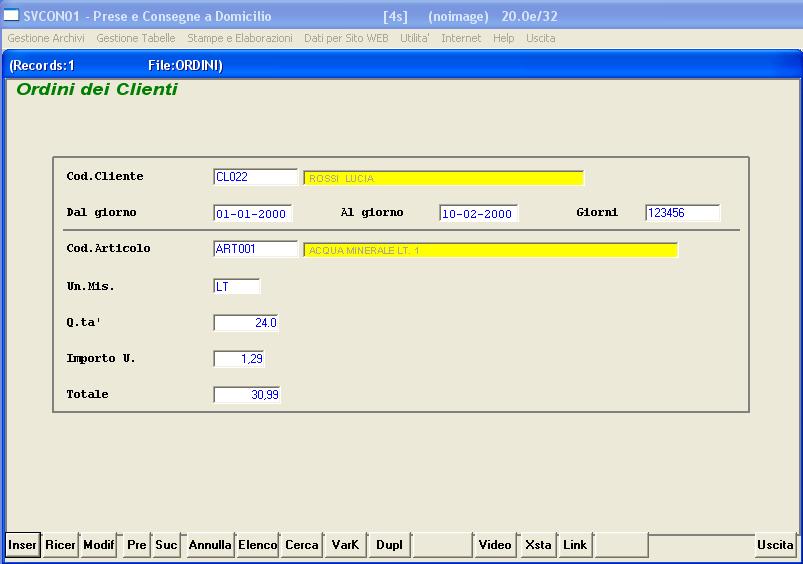Click the Totale label
803x564 pixels.
pyautogui.click(x=88, y=394)
